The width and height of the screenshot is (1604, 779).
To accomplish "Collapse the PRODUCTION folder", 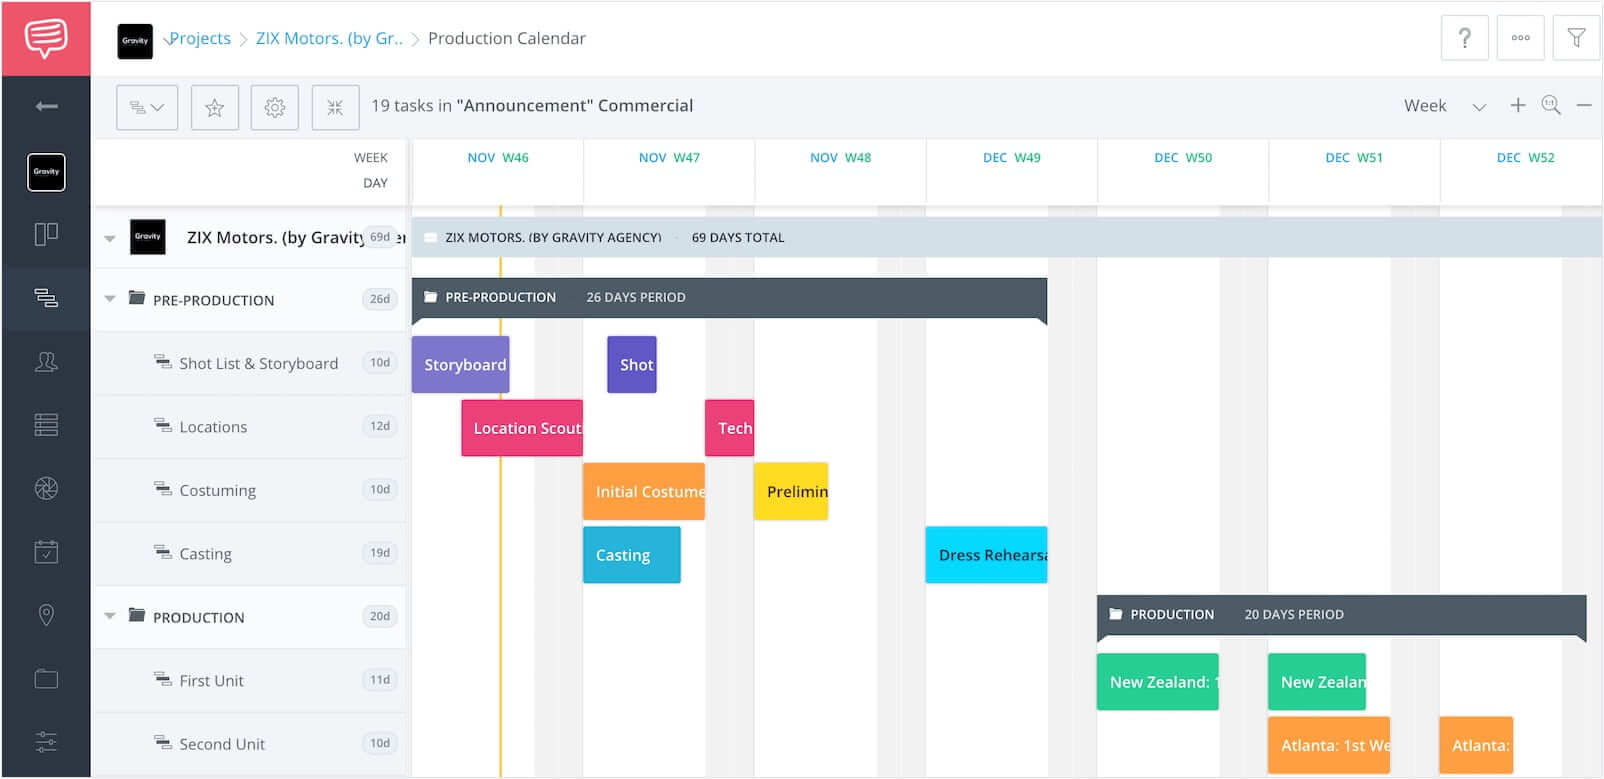I will point(110,616).
